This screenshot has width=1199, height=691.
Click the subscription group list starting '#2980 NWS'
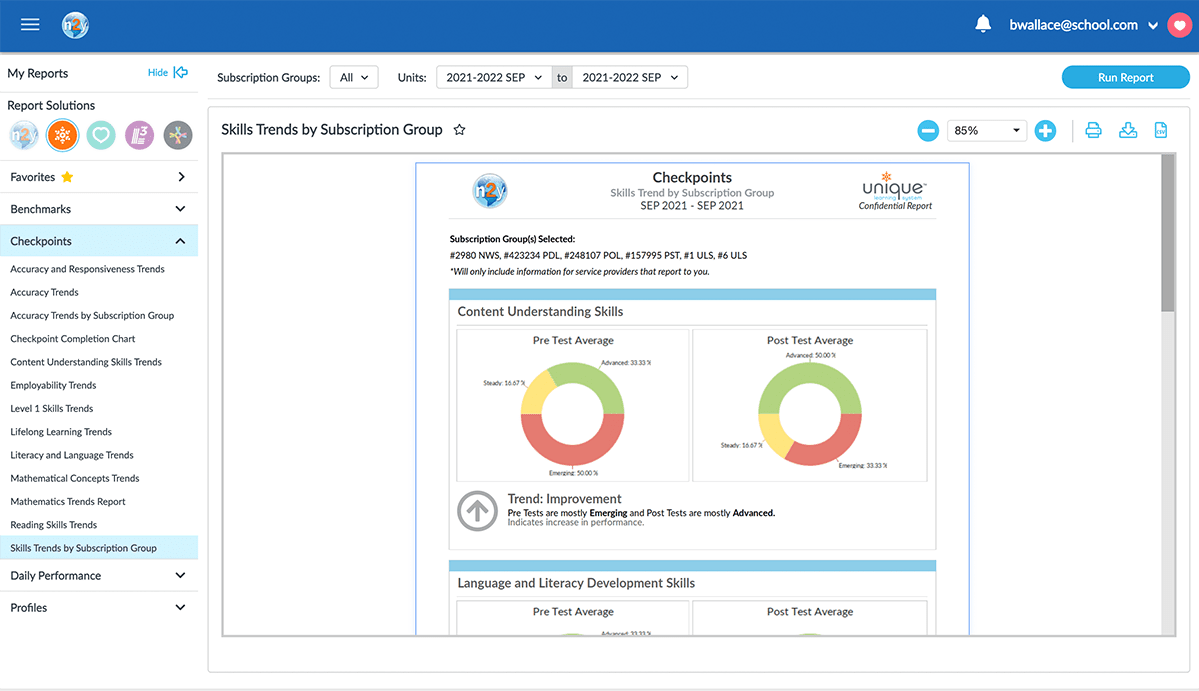pyautogui.click(x=598, y=255)
